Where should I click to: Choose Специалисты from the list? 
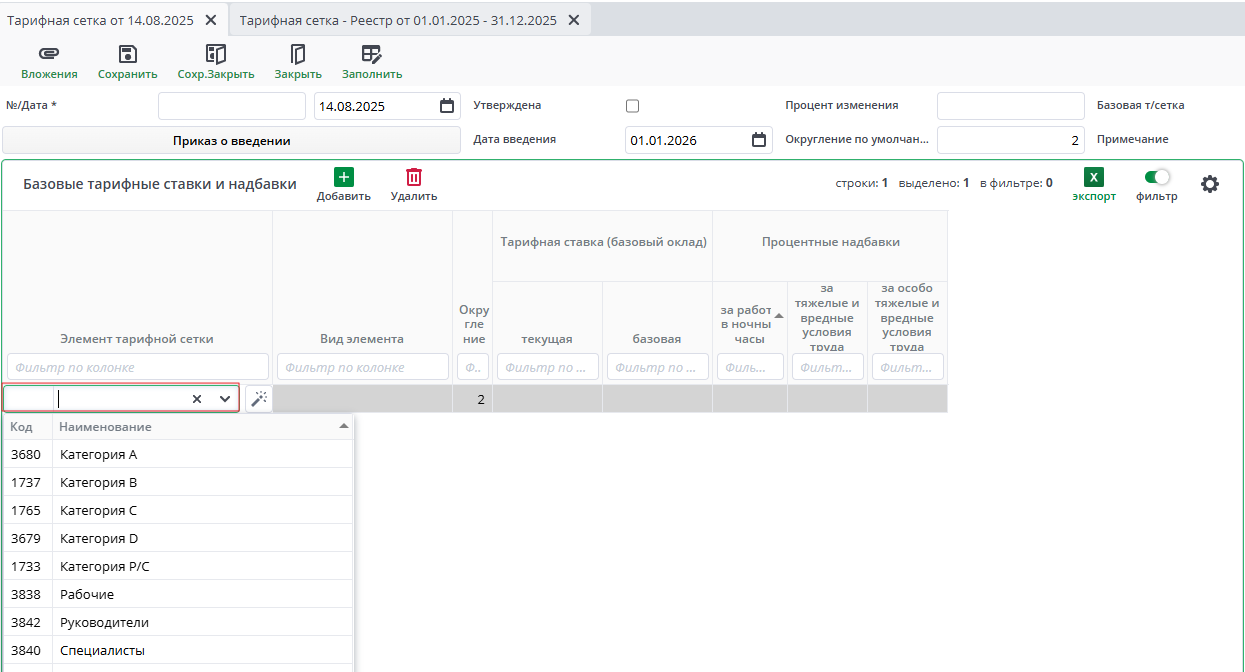[178, 650]
